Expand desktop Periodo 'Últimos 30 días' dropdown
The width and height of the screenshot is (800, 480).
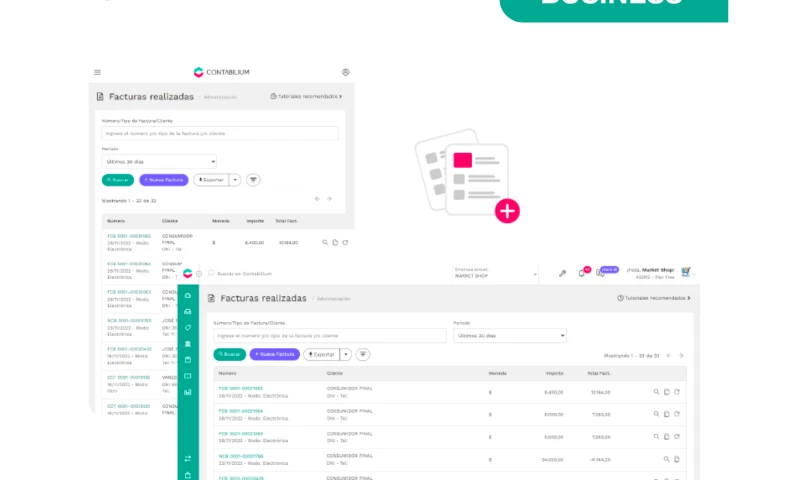click(510, 336)
